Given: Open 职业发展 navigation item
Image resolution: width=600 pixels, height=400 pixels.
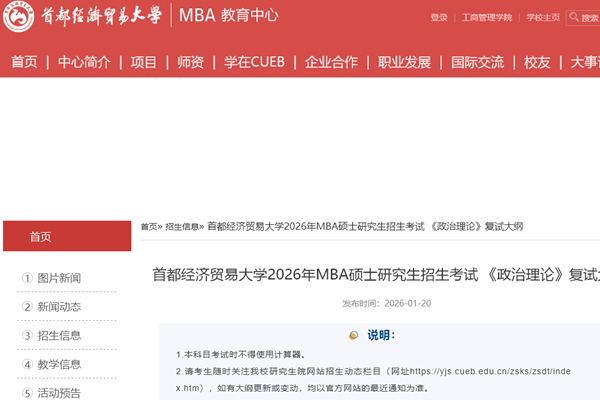Looking at the screenshot, I should coord(404,62).
